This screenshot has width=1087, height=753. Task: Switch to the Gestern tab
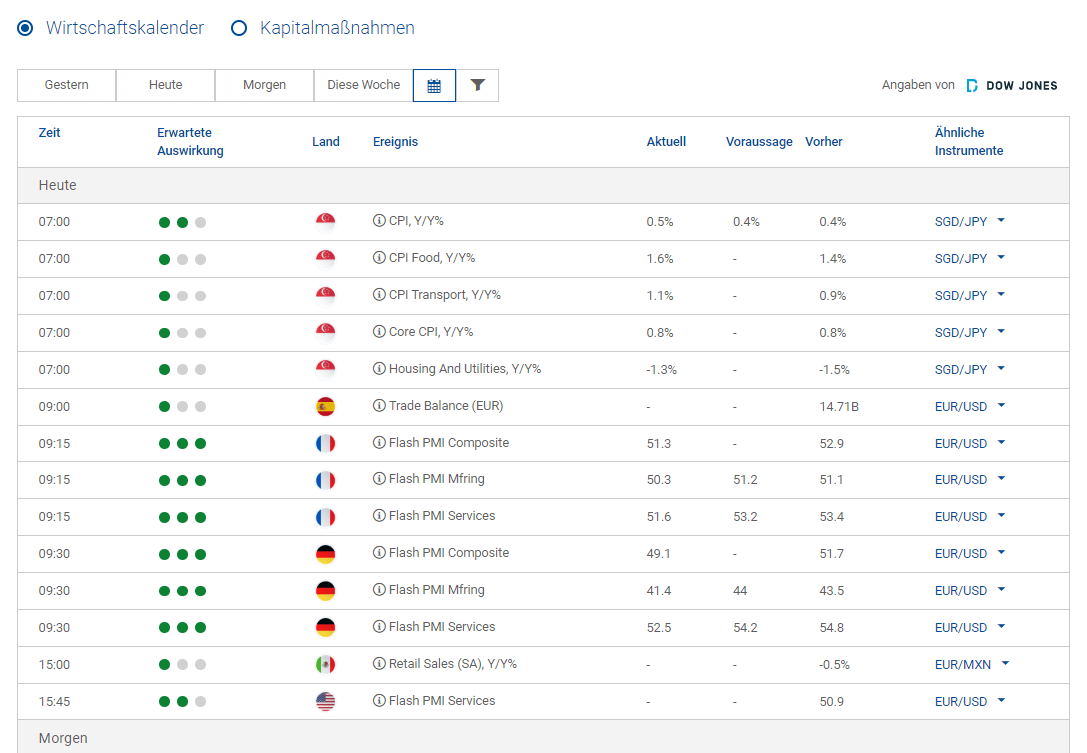coord(67,85)
